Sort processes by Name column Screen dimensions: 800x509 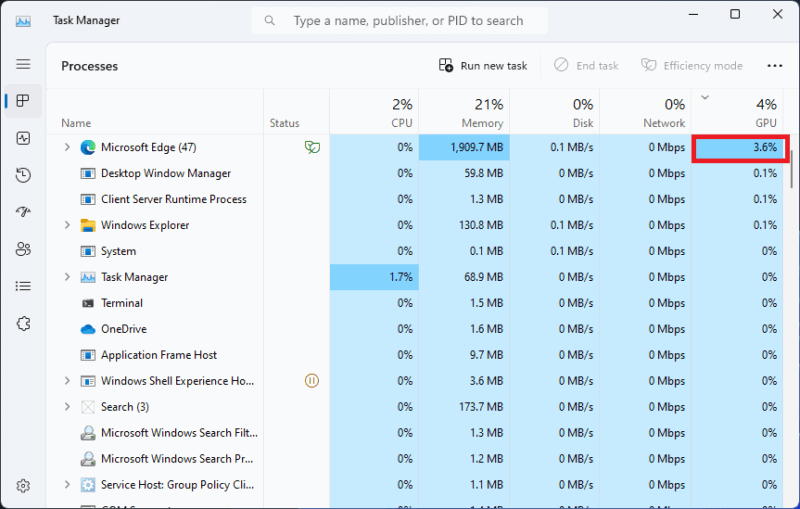155,112
